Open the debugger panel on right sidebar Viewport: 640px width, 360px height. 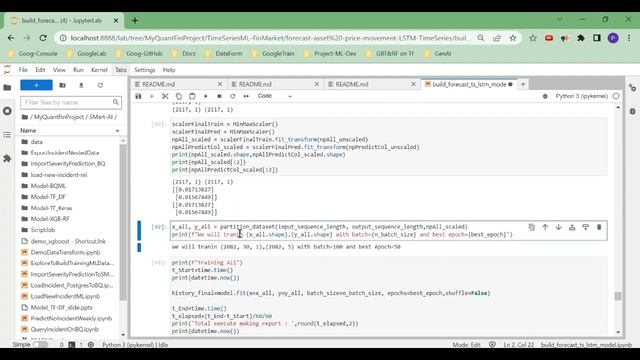pyautogui.click(x=632, y=111)
